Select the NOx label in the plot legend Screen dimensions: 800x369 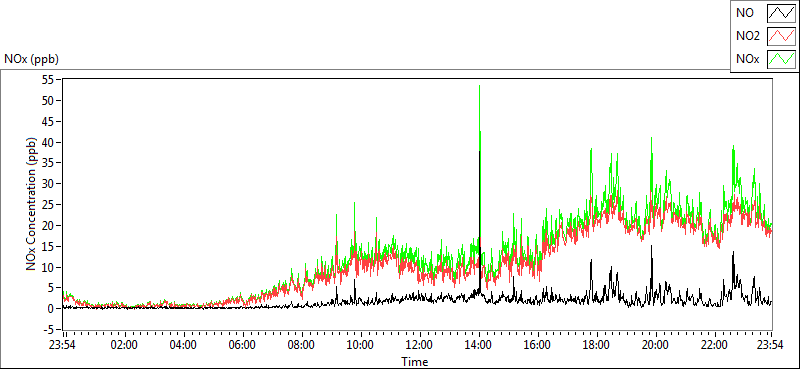click(x=747, y=60)
